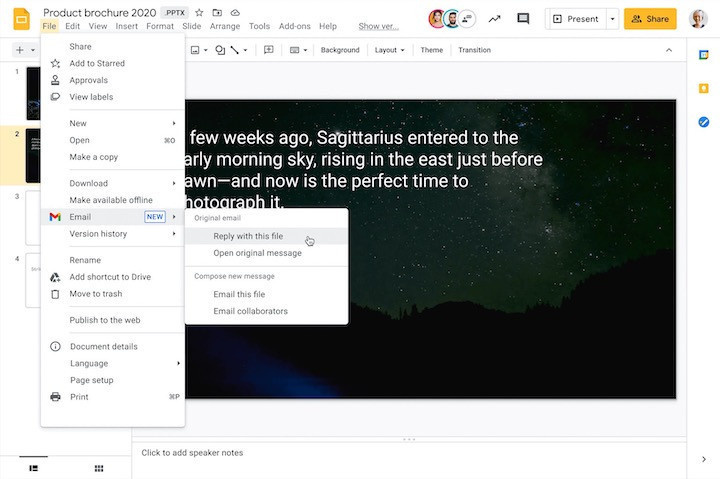
Task: Select Email this file
Action: coord(266,294)
